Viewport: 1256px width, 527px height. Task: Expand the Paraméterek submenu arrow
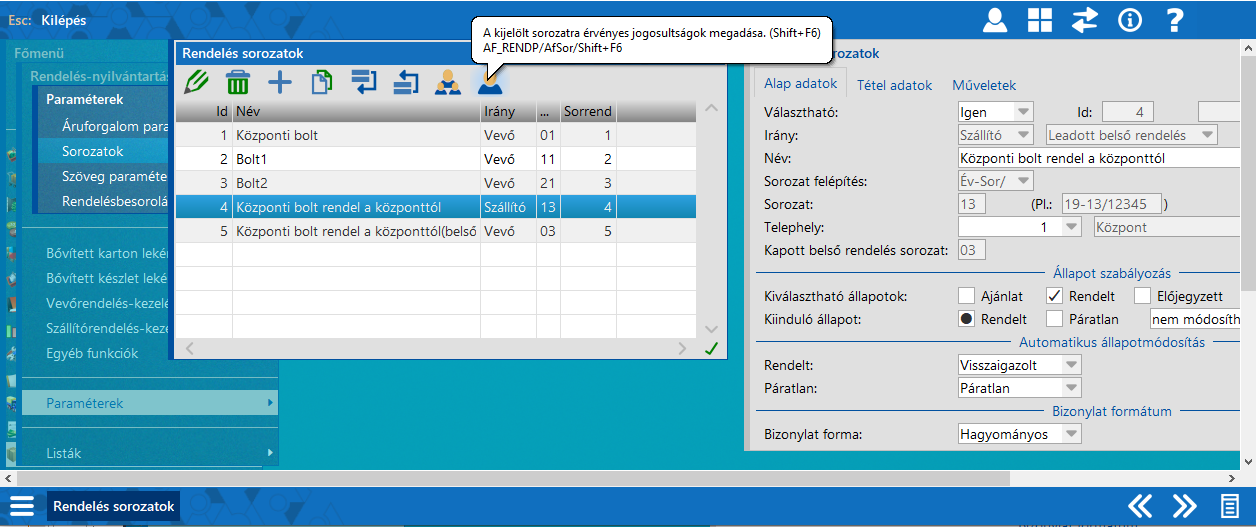270,403
